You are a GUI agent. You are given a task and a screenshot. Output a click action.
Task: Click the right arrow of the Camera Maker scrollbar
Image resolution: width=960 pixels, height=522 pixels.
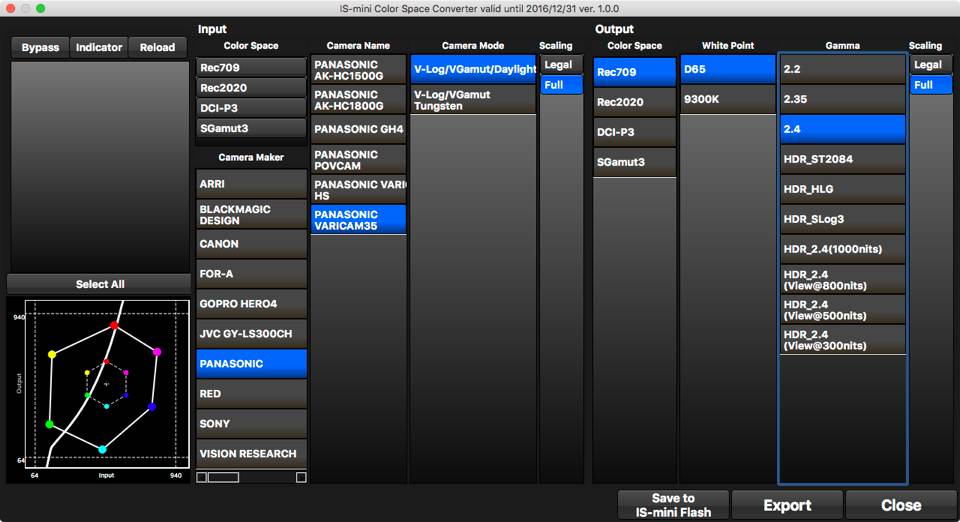(x=301, y=477)
